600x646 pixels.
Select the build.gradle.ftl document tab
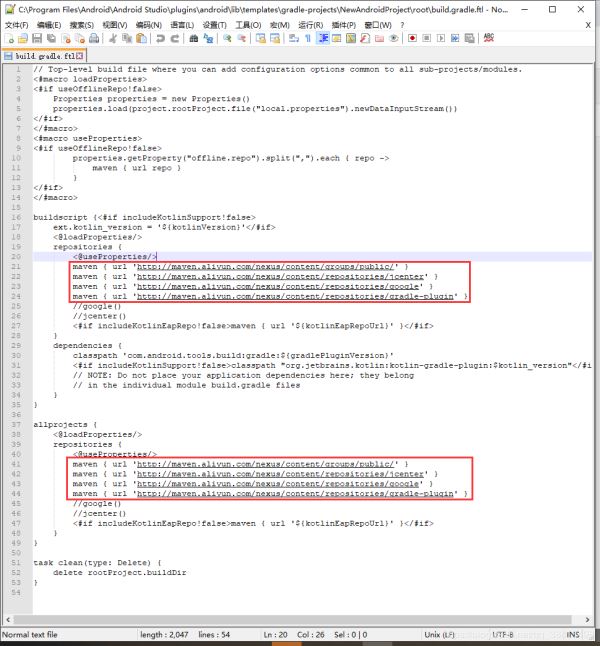[x=42, y=56]
